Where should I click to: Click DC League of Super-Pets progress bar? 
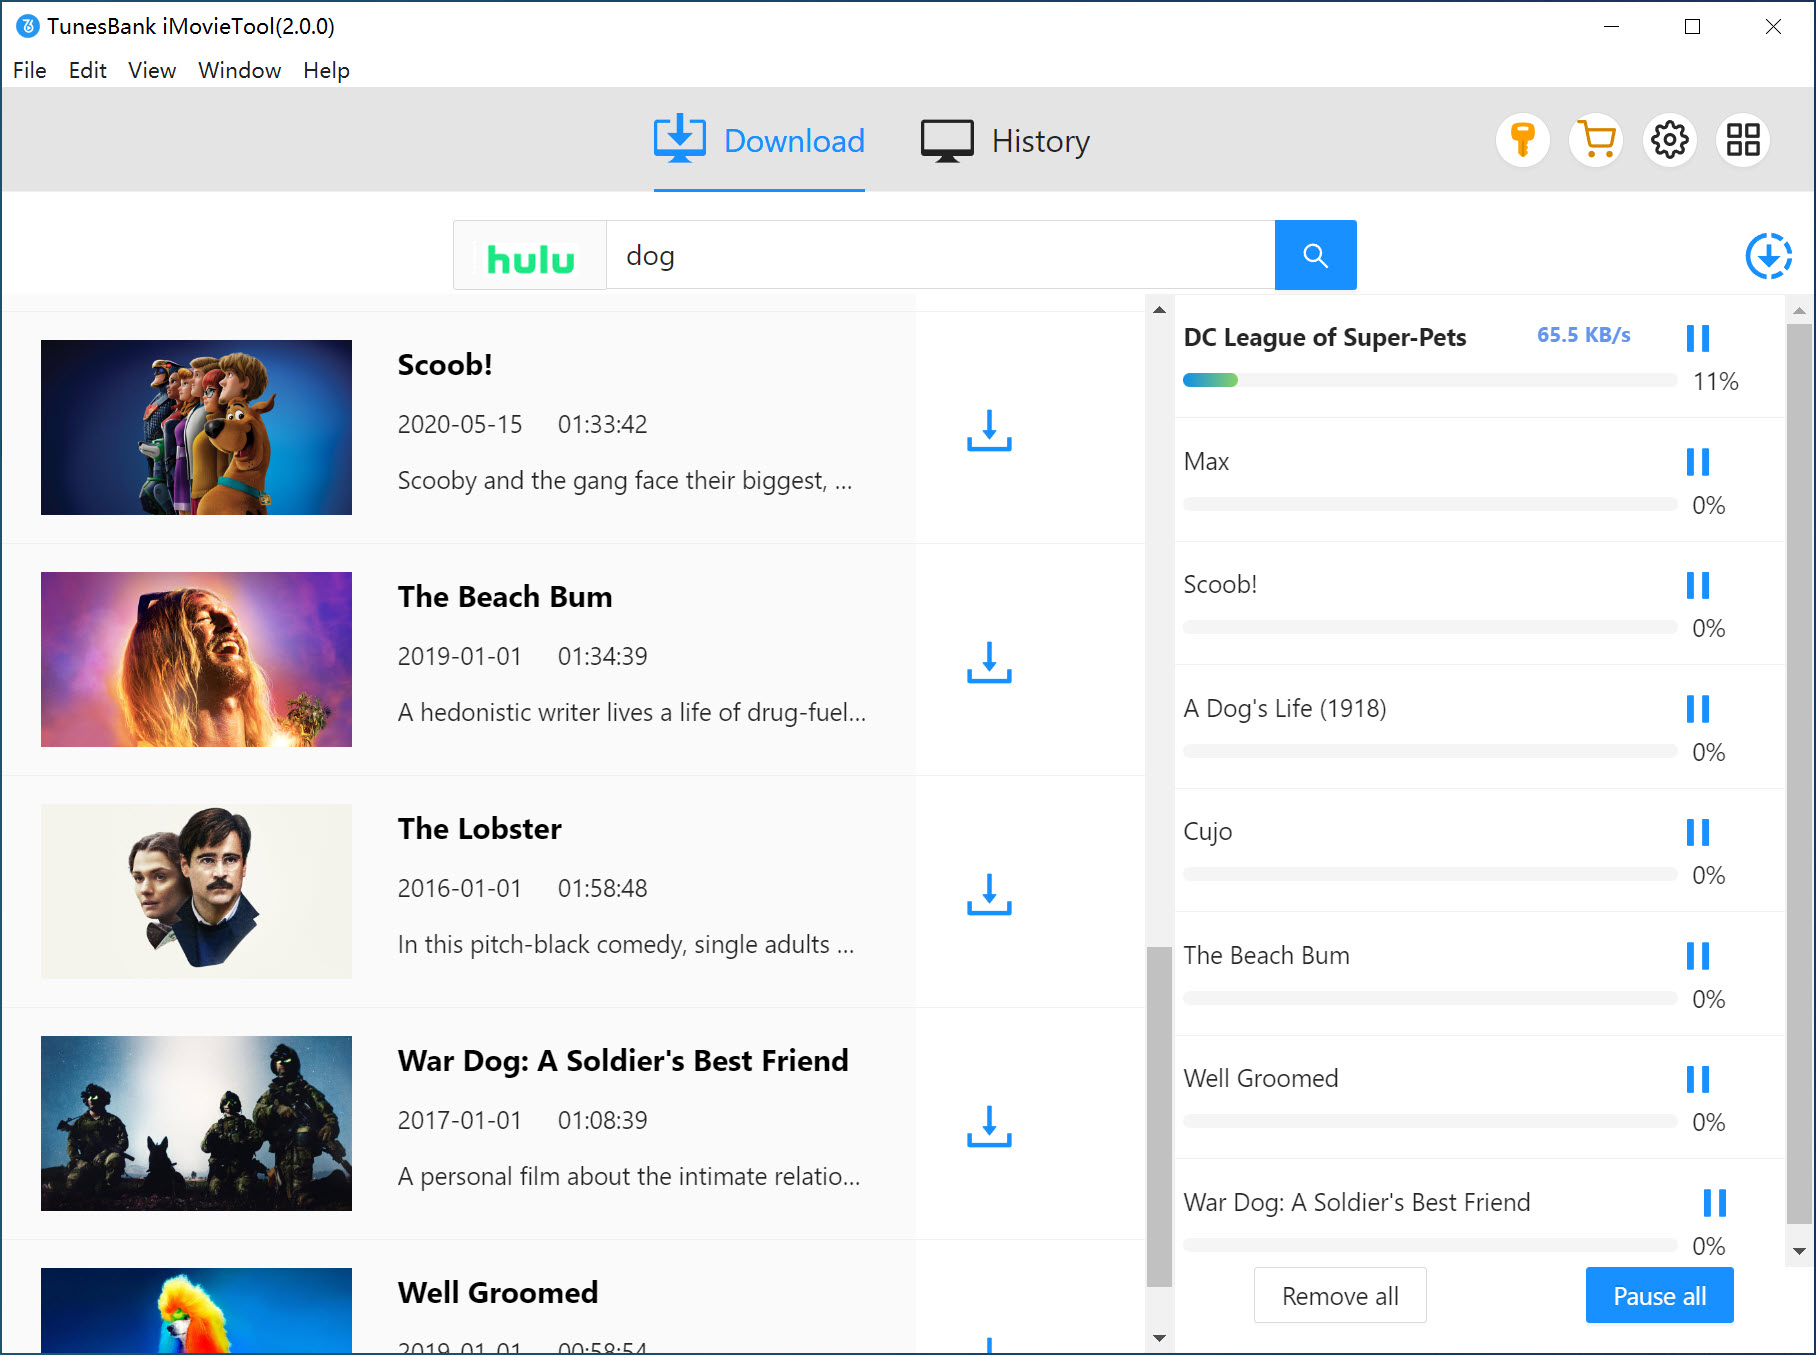(1430, 380)
